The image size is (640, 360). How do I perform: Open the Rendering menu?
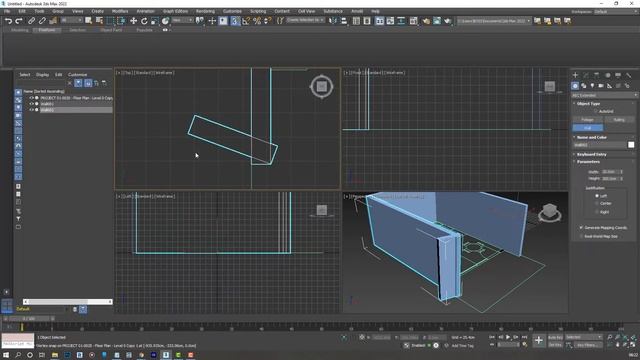[205, 11]
